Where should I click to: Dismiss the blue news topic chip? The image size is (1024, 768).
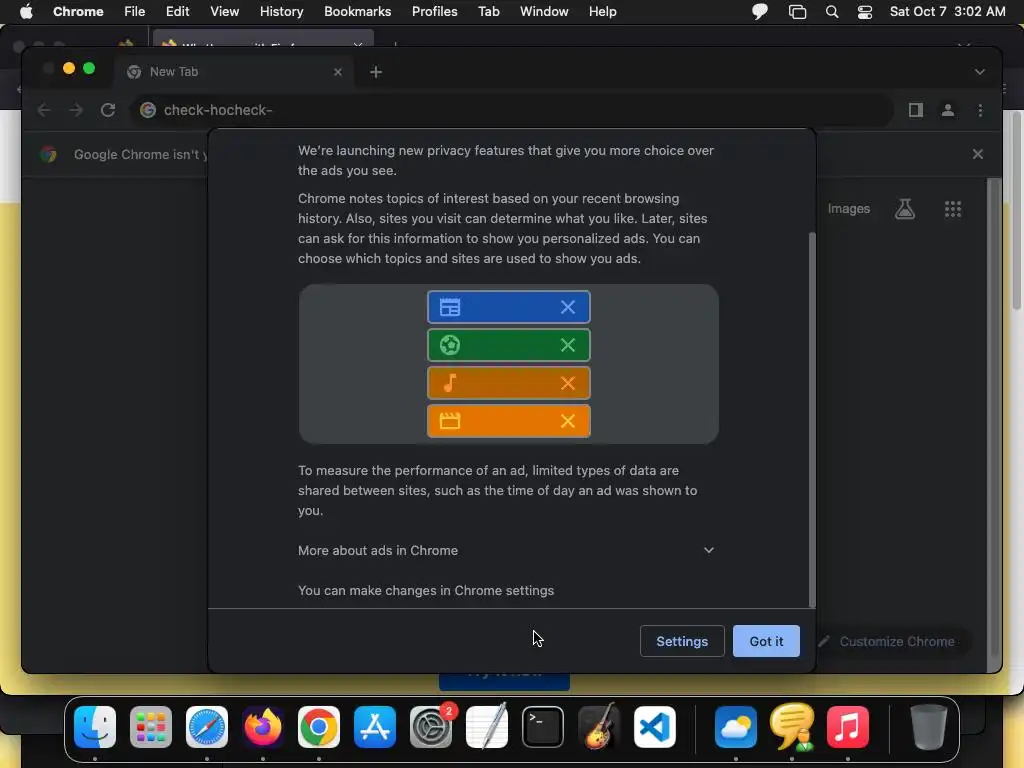(568, 307)
